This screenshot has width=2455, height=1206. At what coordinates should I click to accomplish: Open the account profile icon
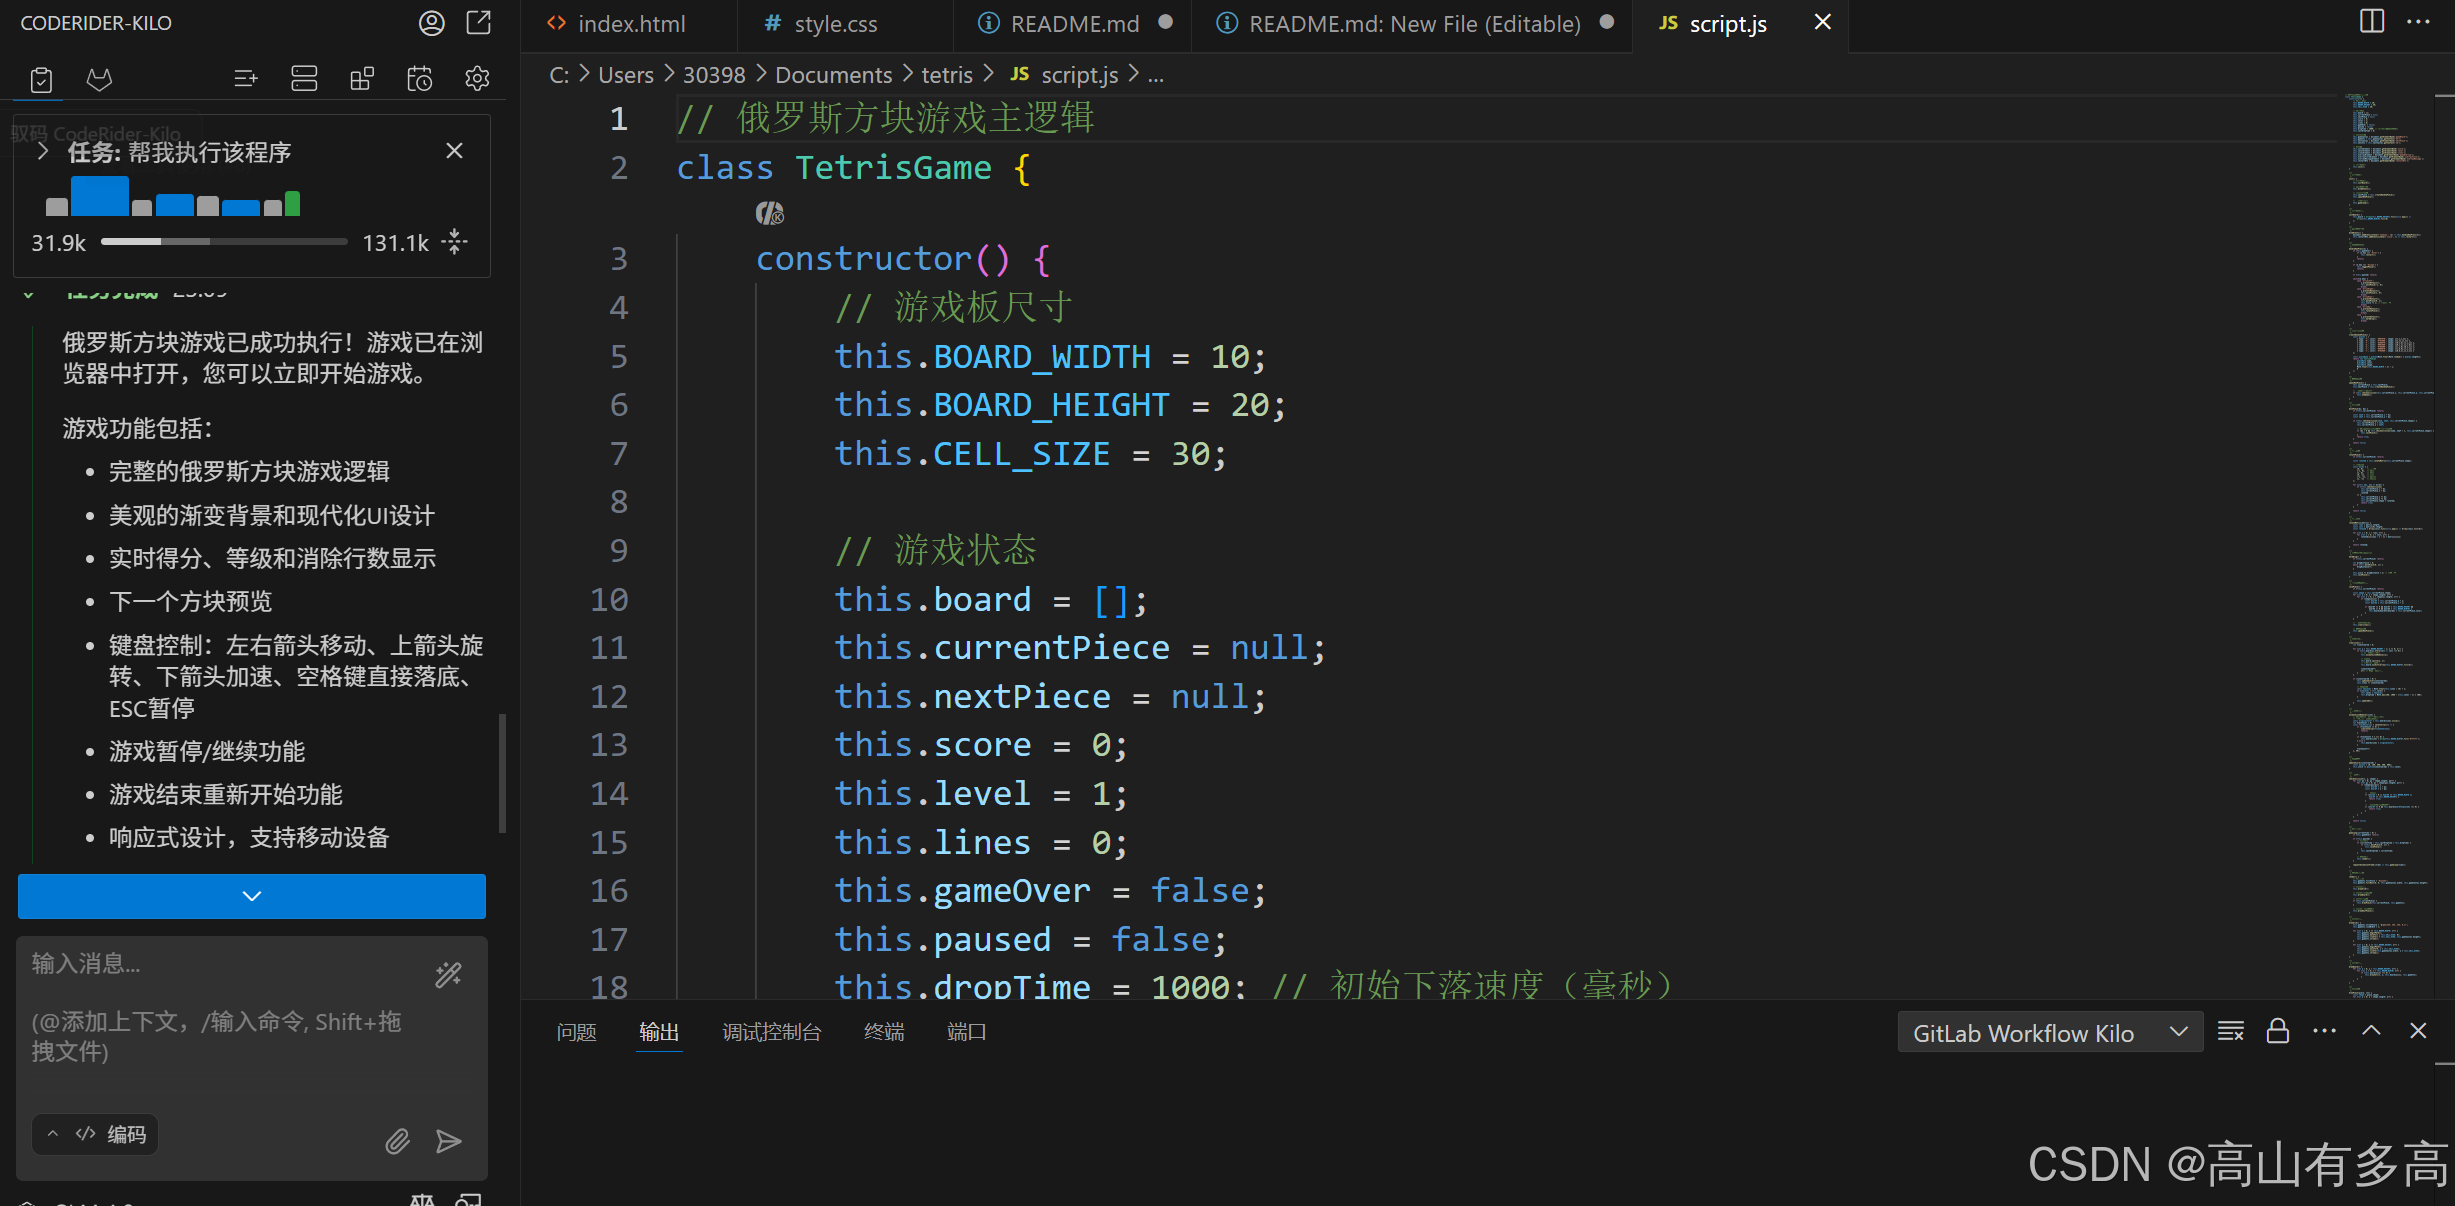(431, 23)
